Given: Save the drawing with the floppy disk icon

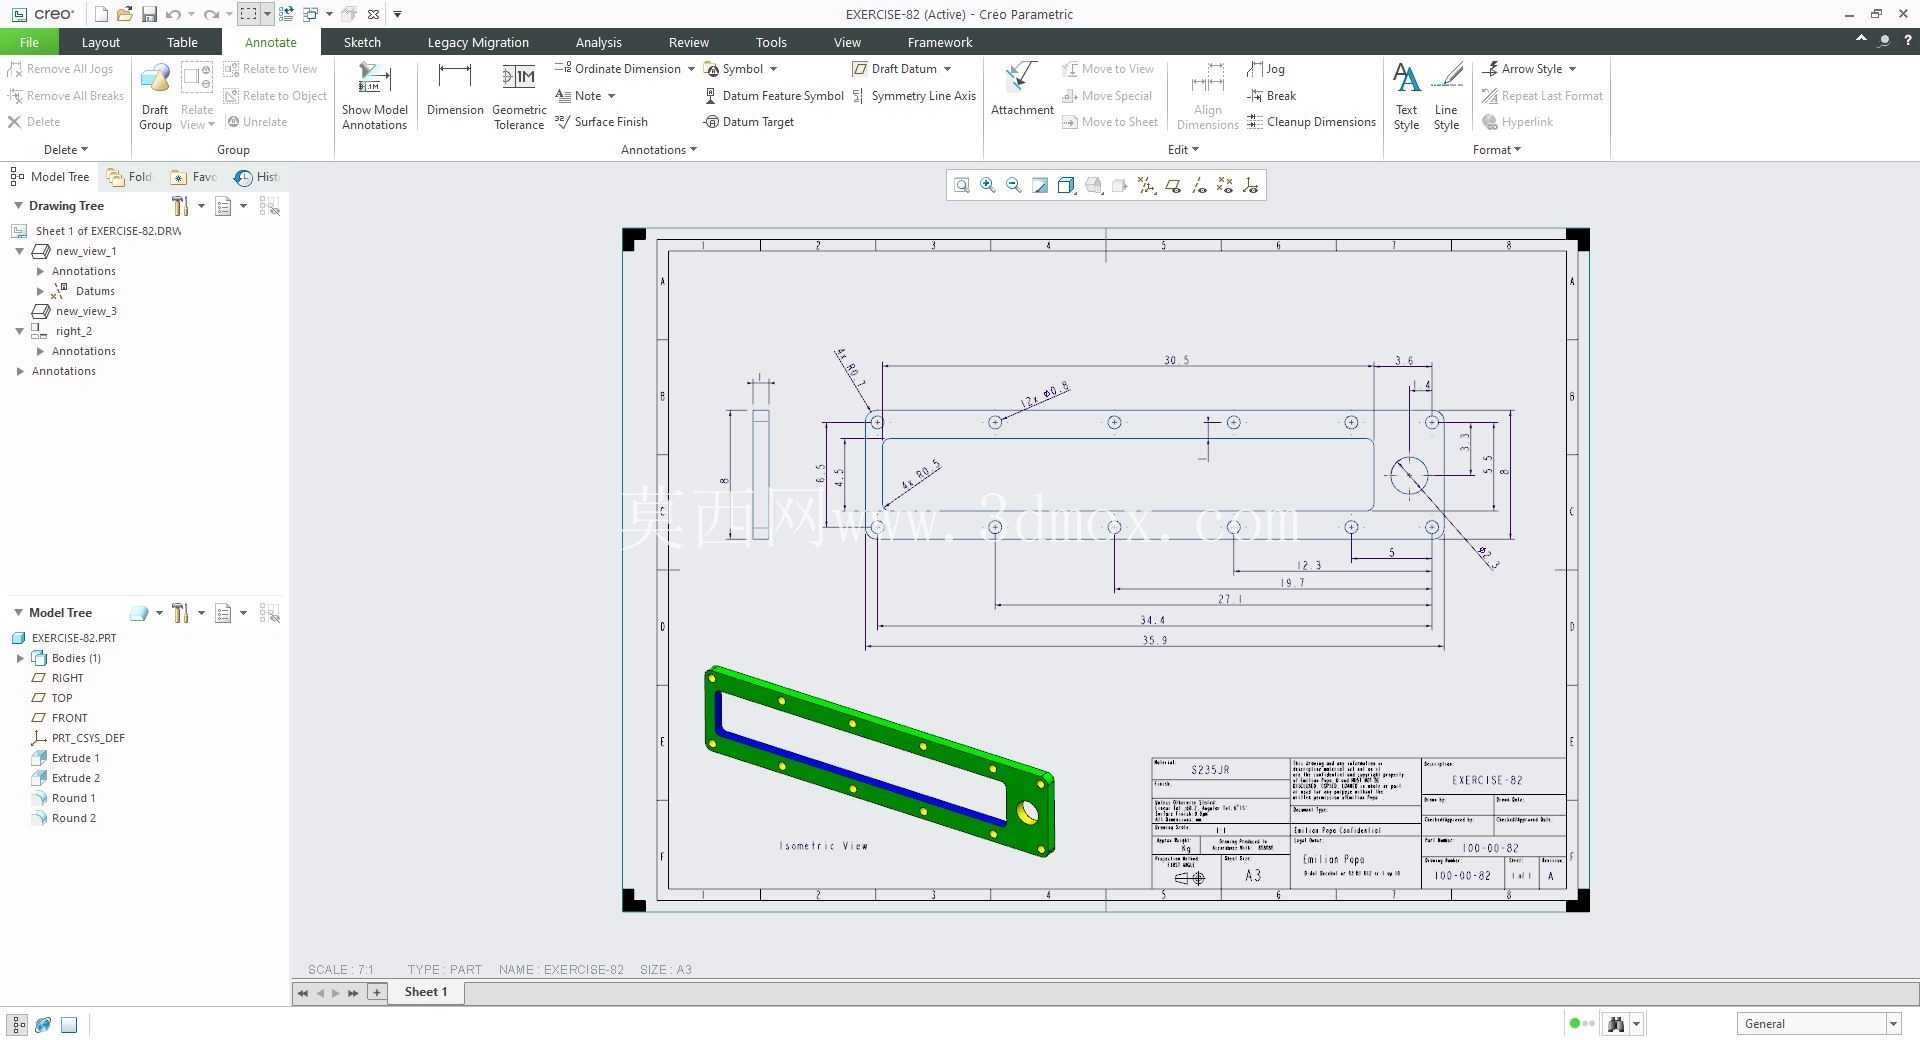Looking at the screenshot, I should coord(149,14).
